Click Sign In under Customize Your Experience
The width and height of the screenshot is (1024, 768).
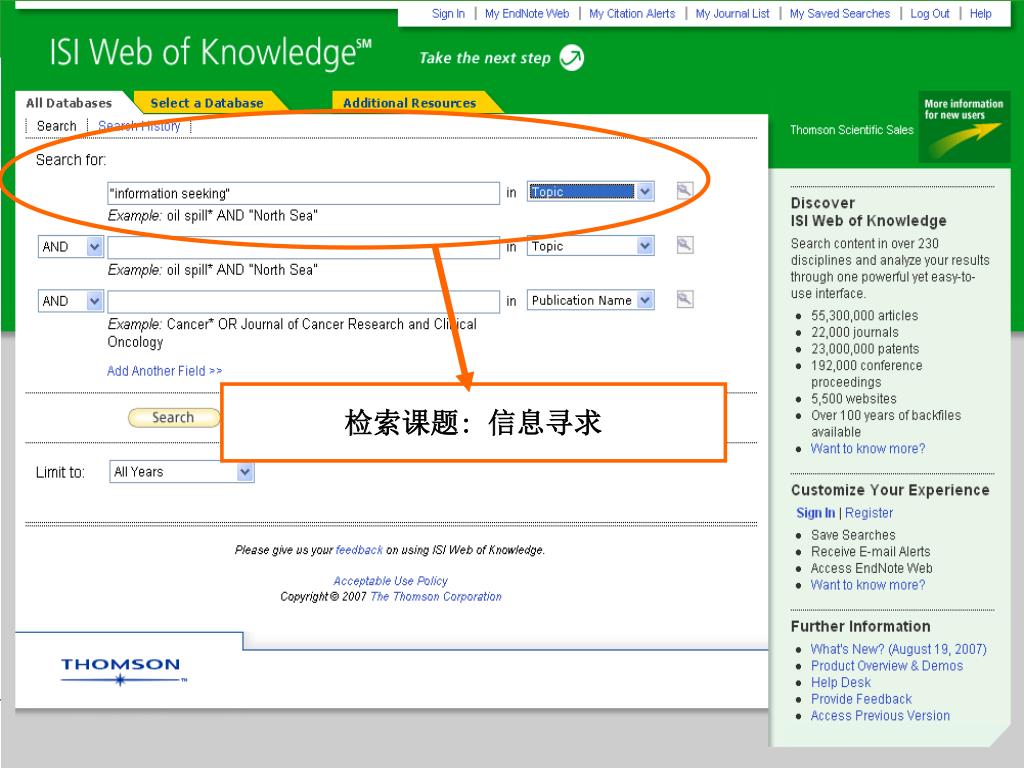pyautogui.click(x=815, y=513)
